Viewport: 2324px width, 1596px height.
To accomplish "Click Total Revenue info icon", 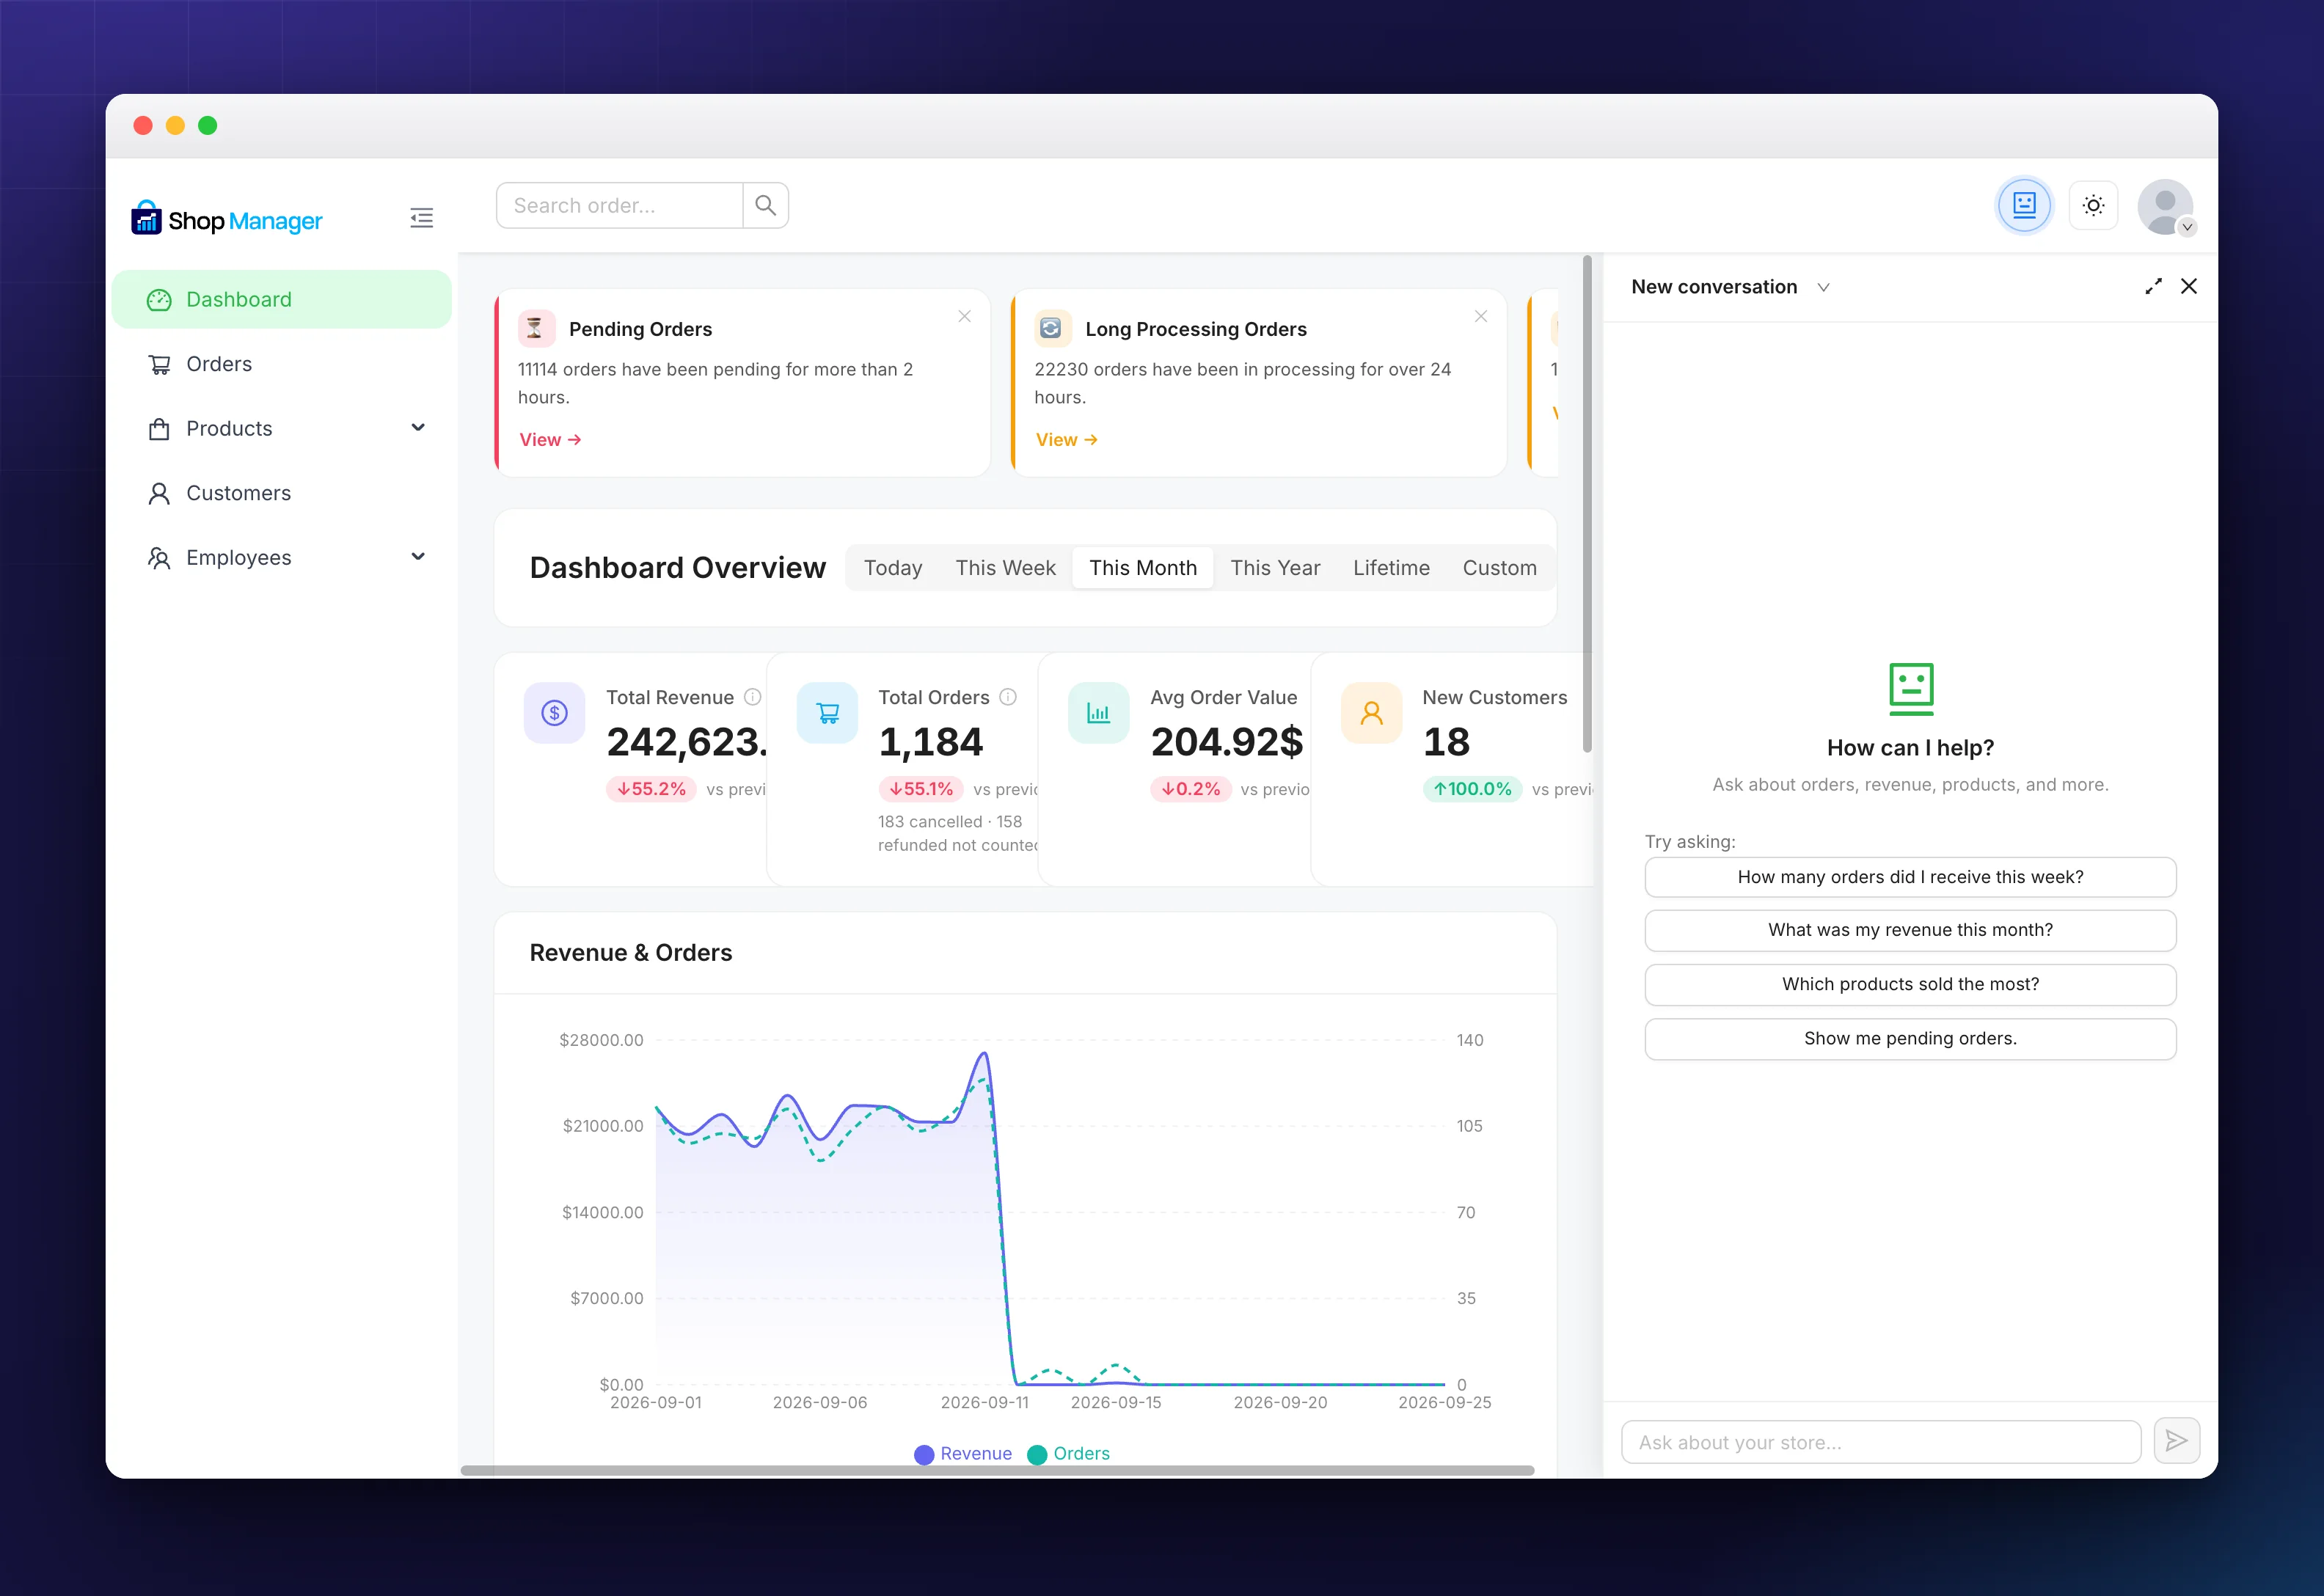I will (753, 697).
